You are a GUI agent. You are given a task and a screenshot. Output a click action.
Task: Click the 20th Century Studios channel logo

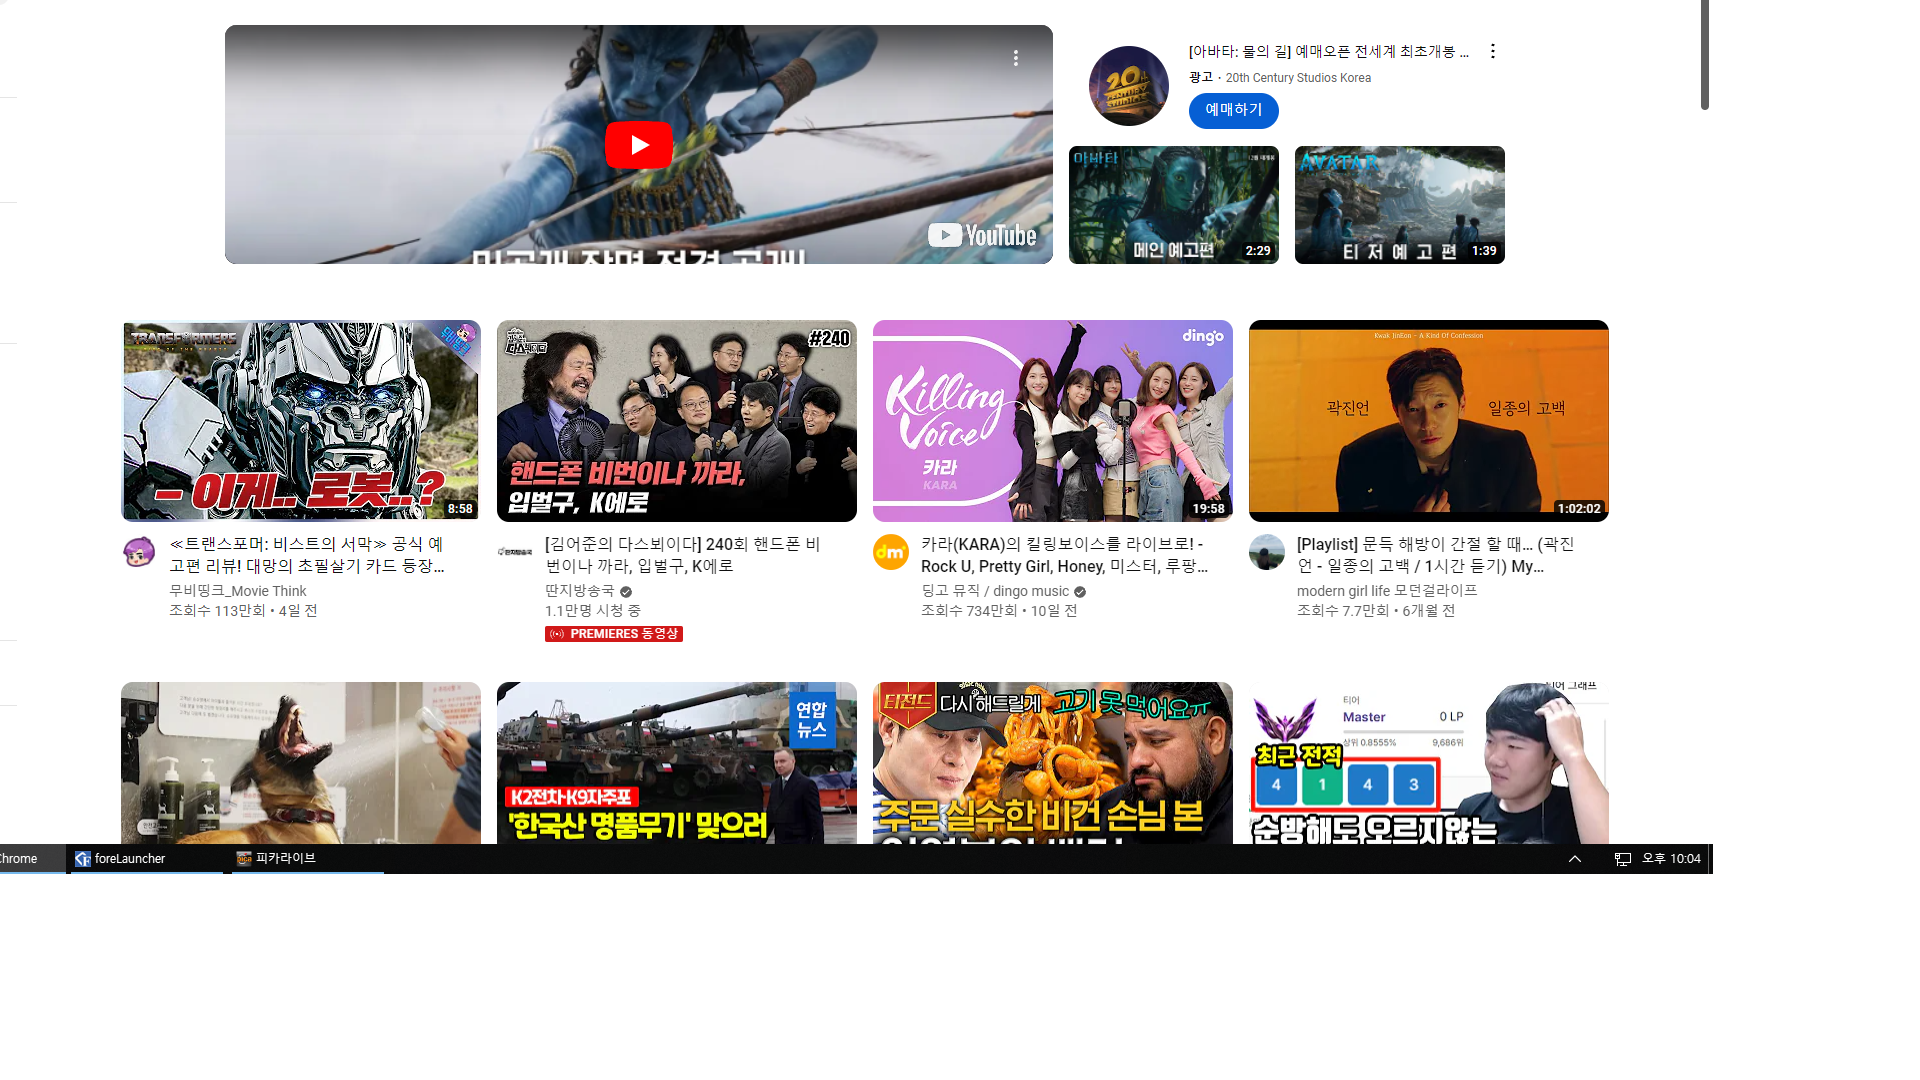pyautogui.click(x=1128, y=86)
